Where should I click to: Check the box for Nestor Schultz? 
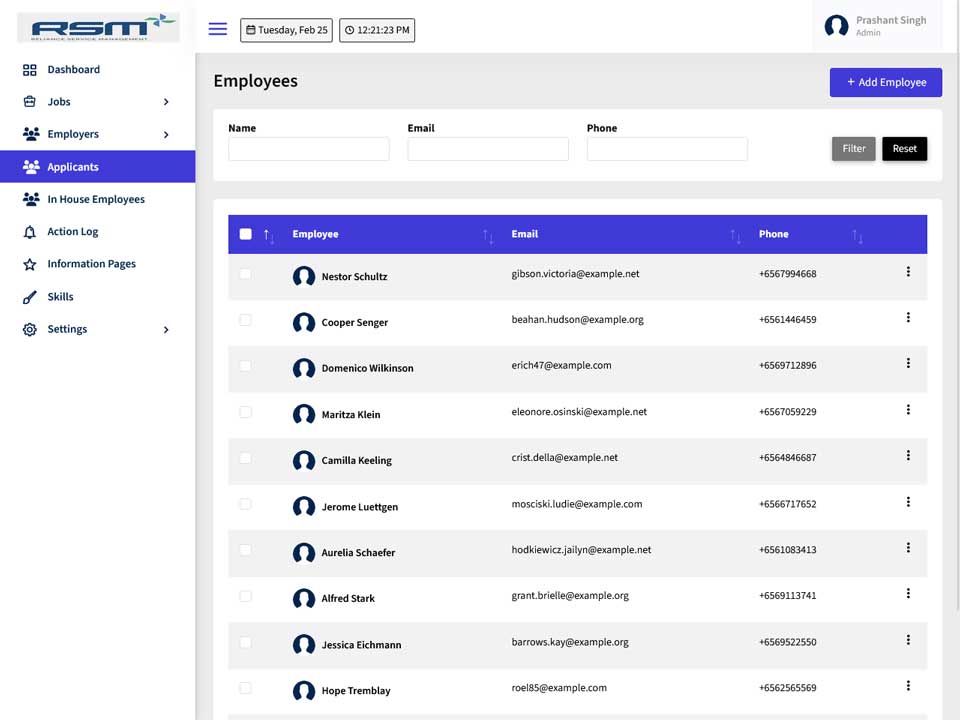[246, 274]
